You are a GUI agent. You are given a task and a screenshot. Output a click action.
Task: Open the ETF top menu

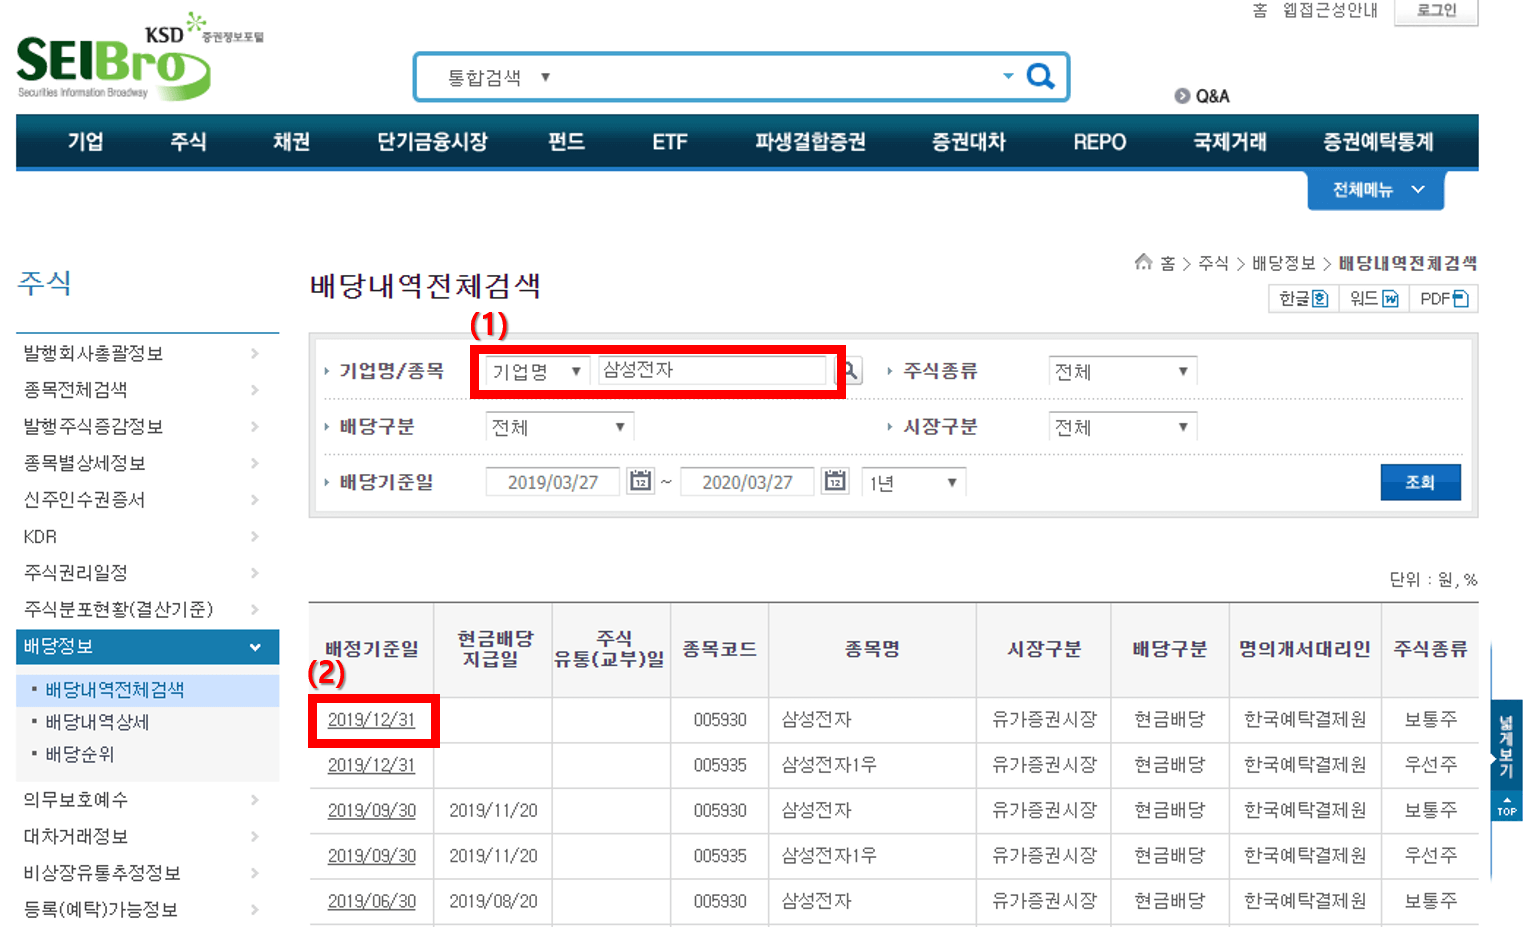(x=669, y=142)
